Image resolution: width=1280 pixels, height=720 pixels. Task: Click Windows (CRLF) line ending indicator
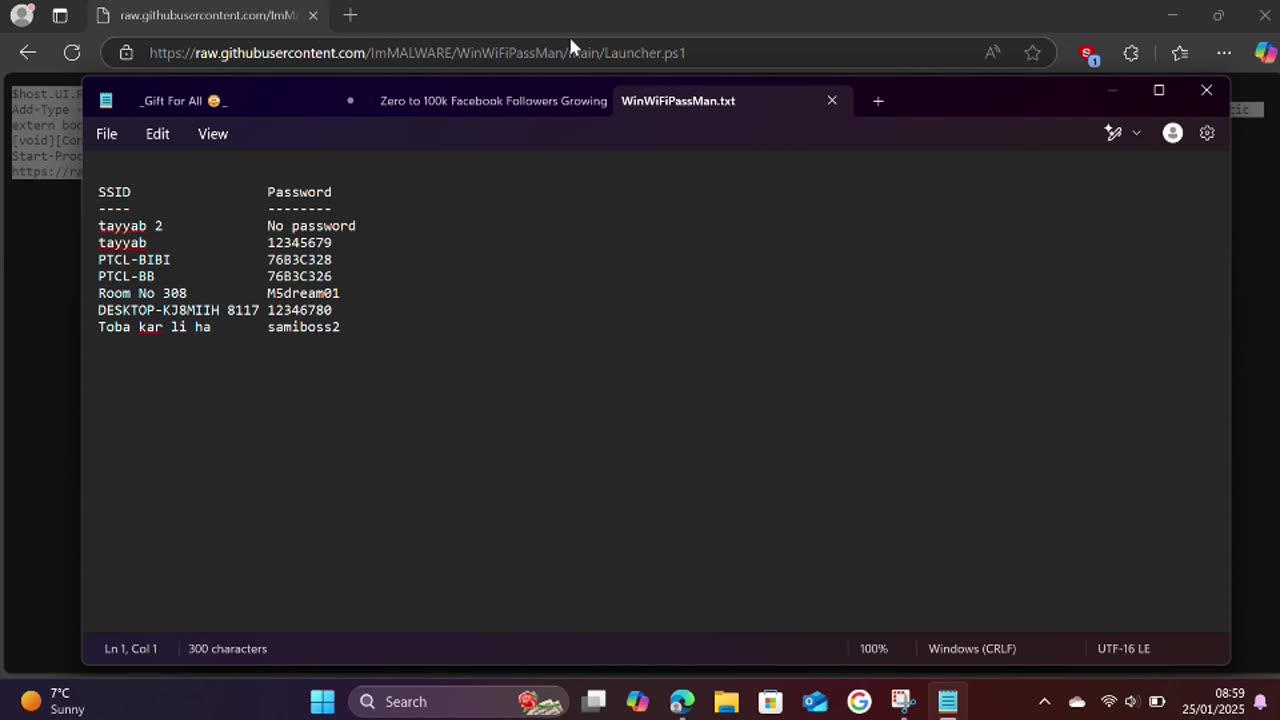(972, 649)
